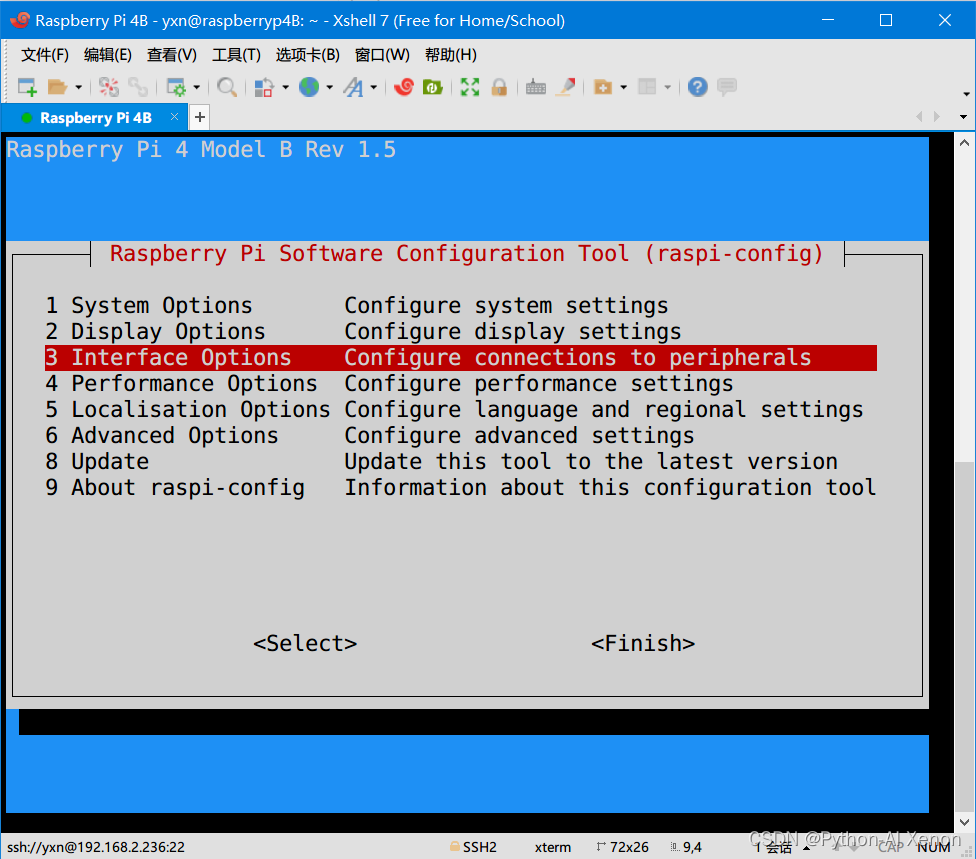Select 1 System Options in raspi-config

pyautogui.click(x=461, y=306)
